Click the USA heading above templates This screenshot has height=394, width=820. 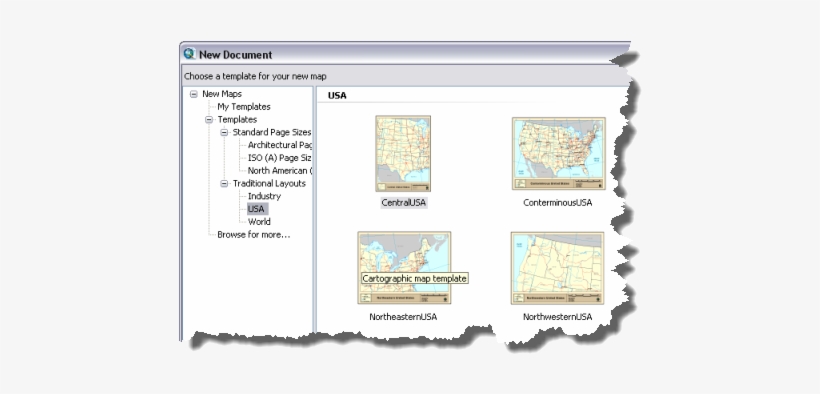(337, 95)
